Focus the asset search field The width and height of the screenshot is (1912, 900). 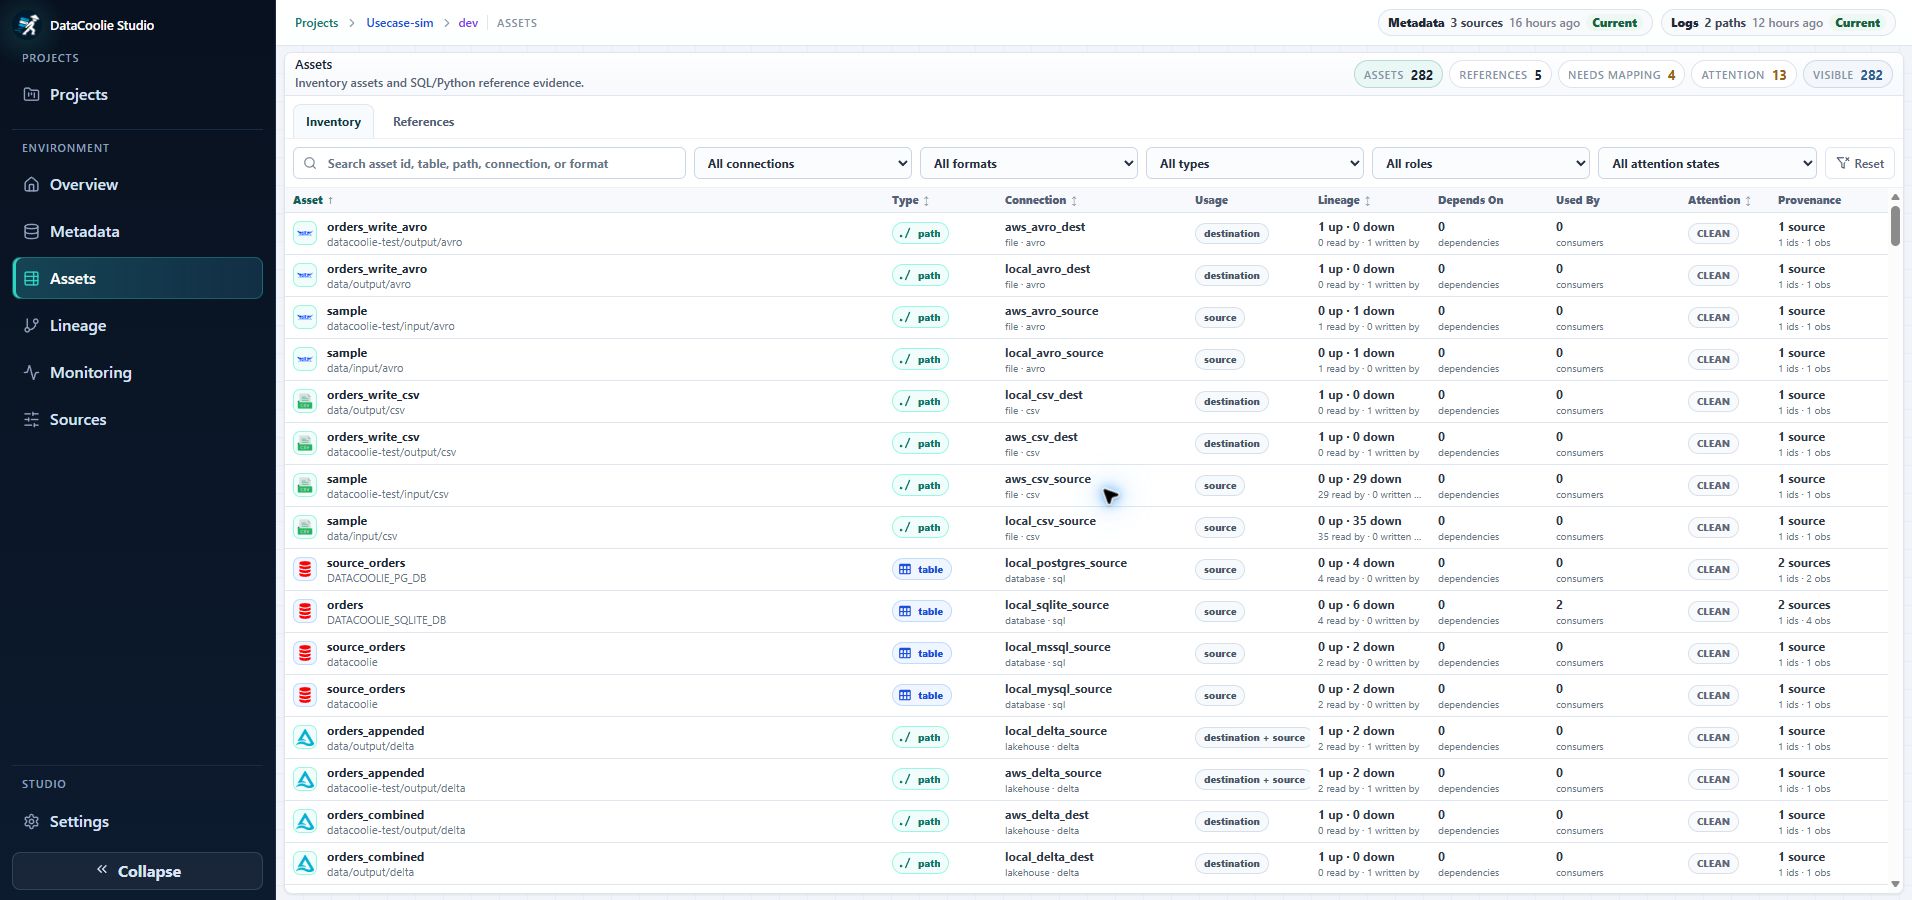click(x=489, y=163)
